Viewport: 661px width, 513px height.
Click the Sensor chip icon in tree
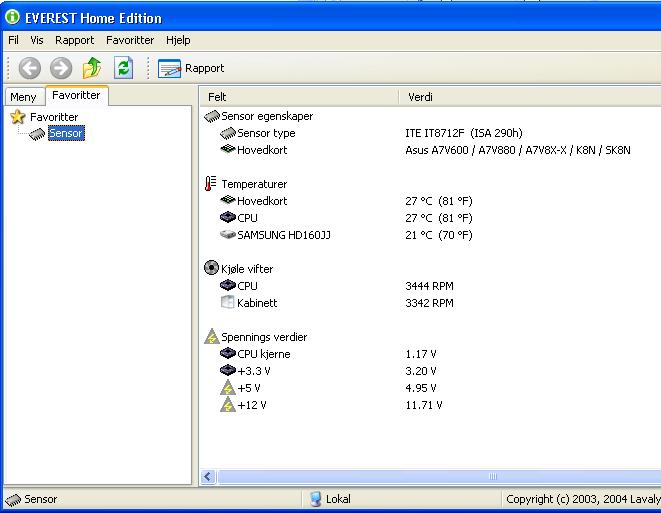37,134
